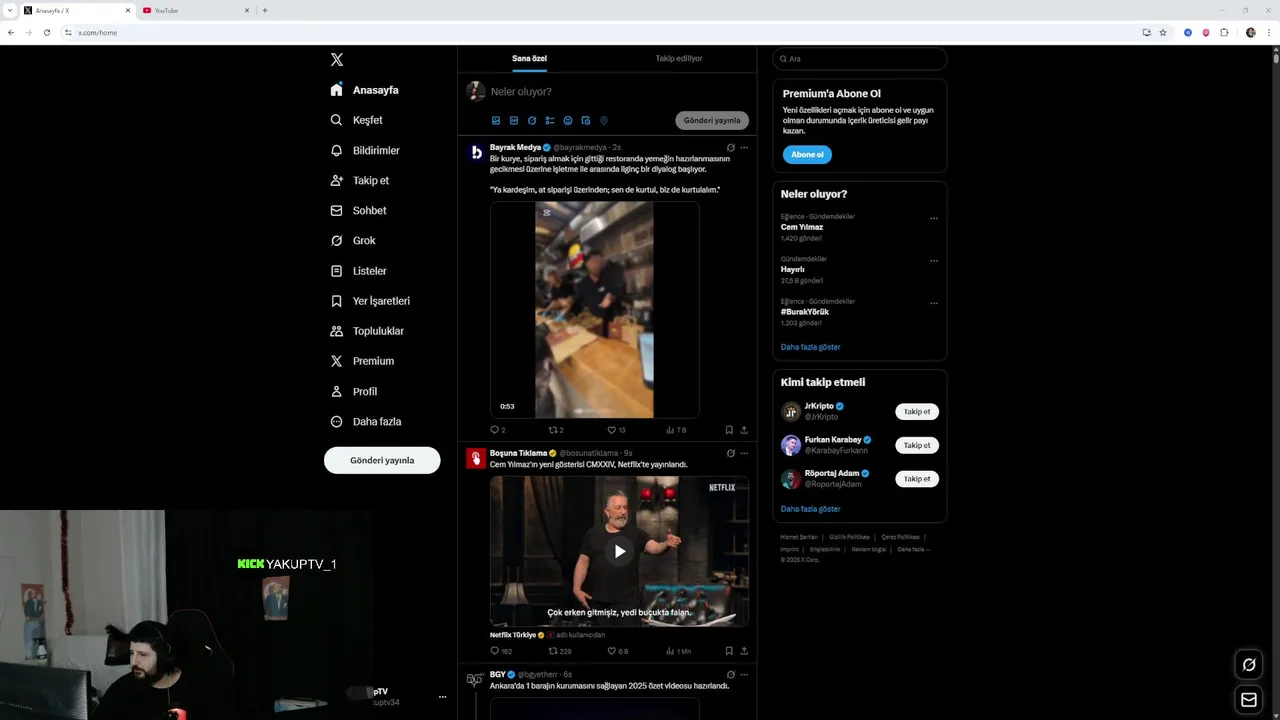Viewport: 1280px width, 720px height.
Task: Like the Bayrak Medya post
Action: pos(612,430)
